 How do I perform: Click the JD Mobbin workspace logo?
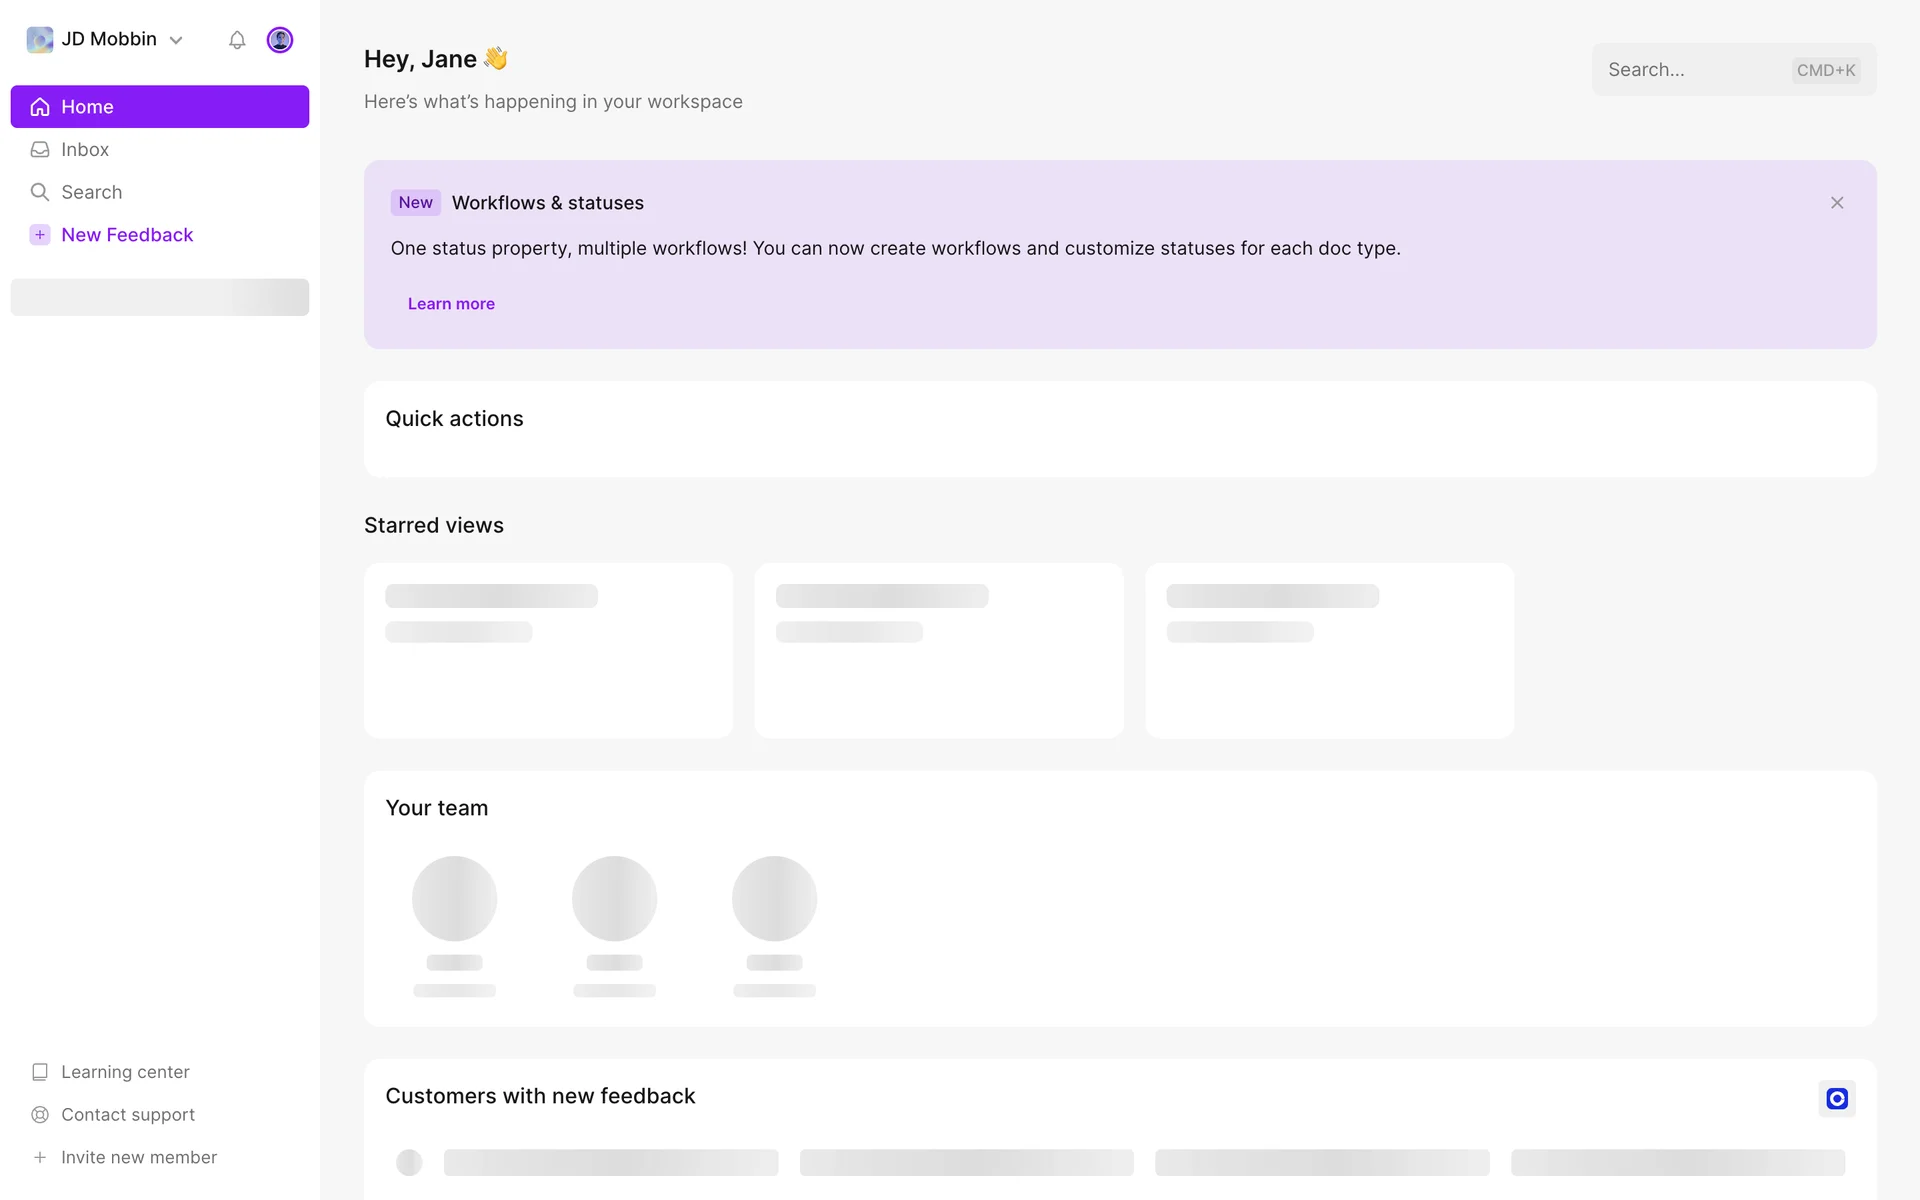[40, 40]
